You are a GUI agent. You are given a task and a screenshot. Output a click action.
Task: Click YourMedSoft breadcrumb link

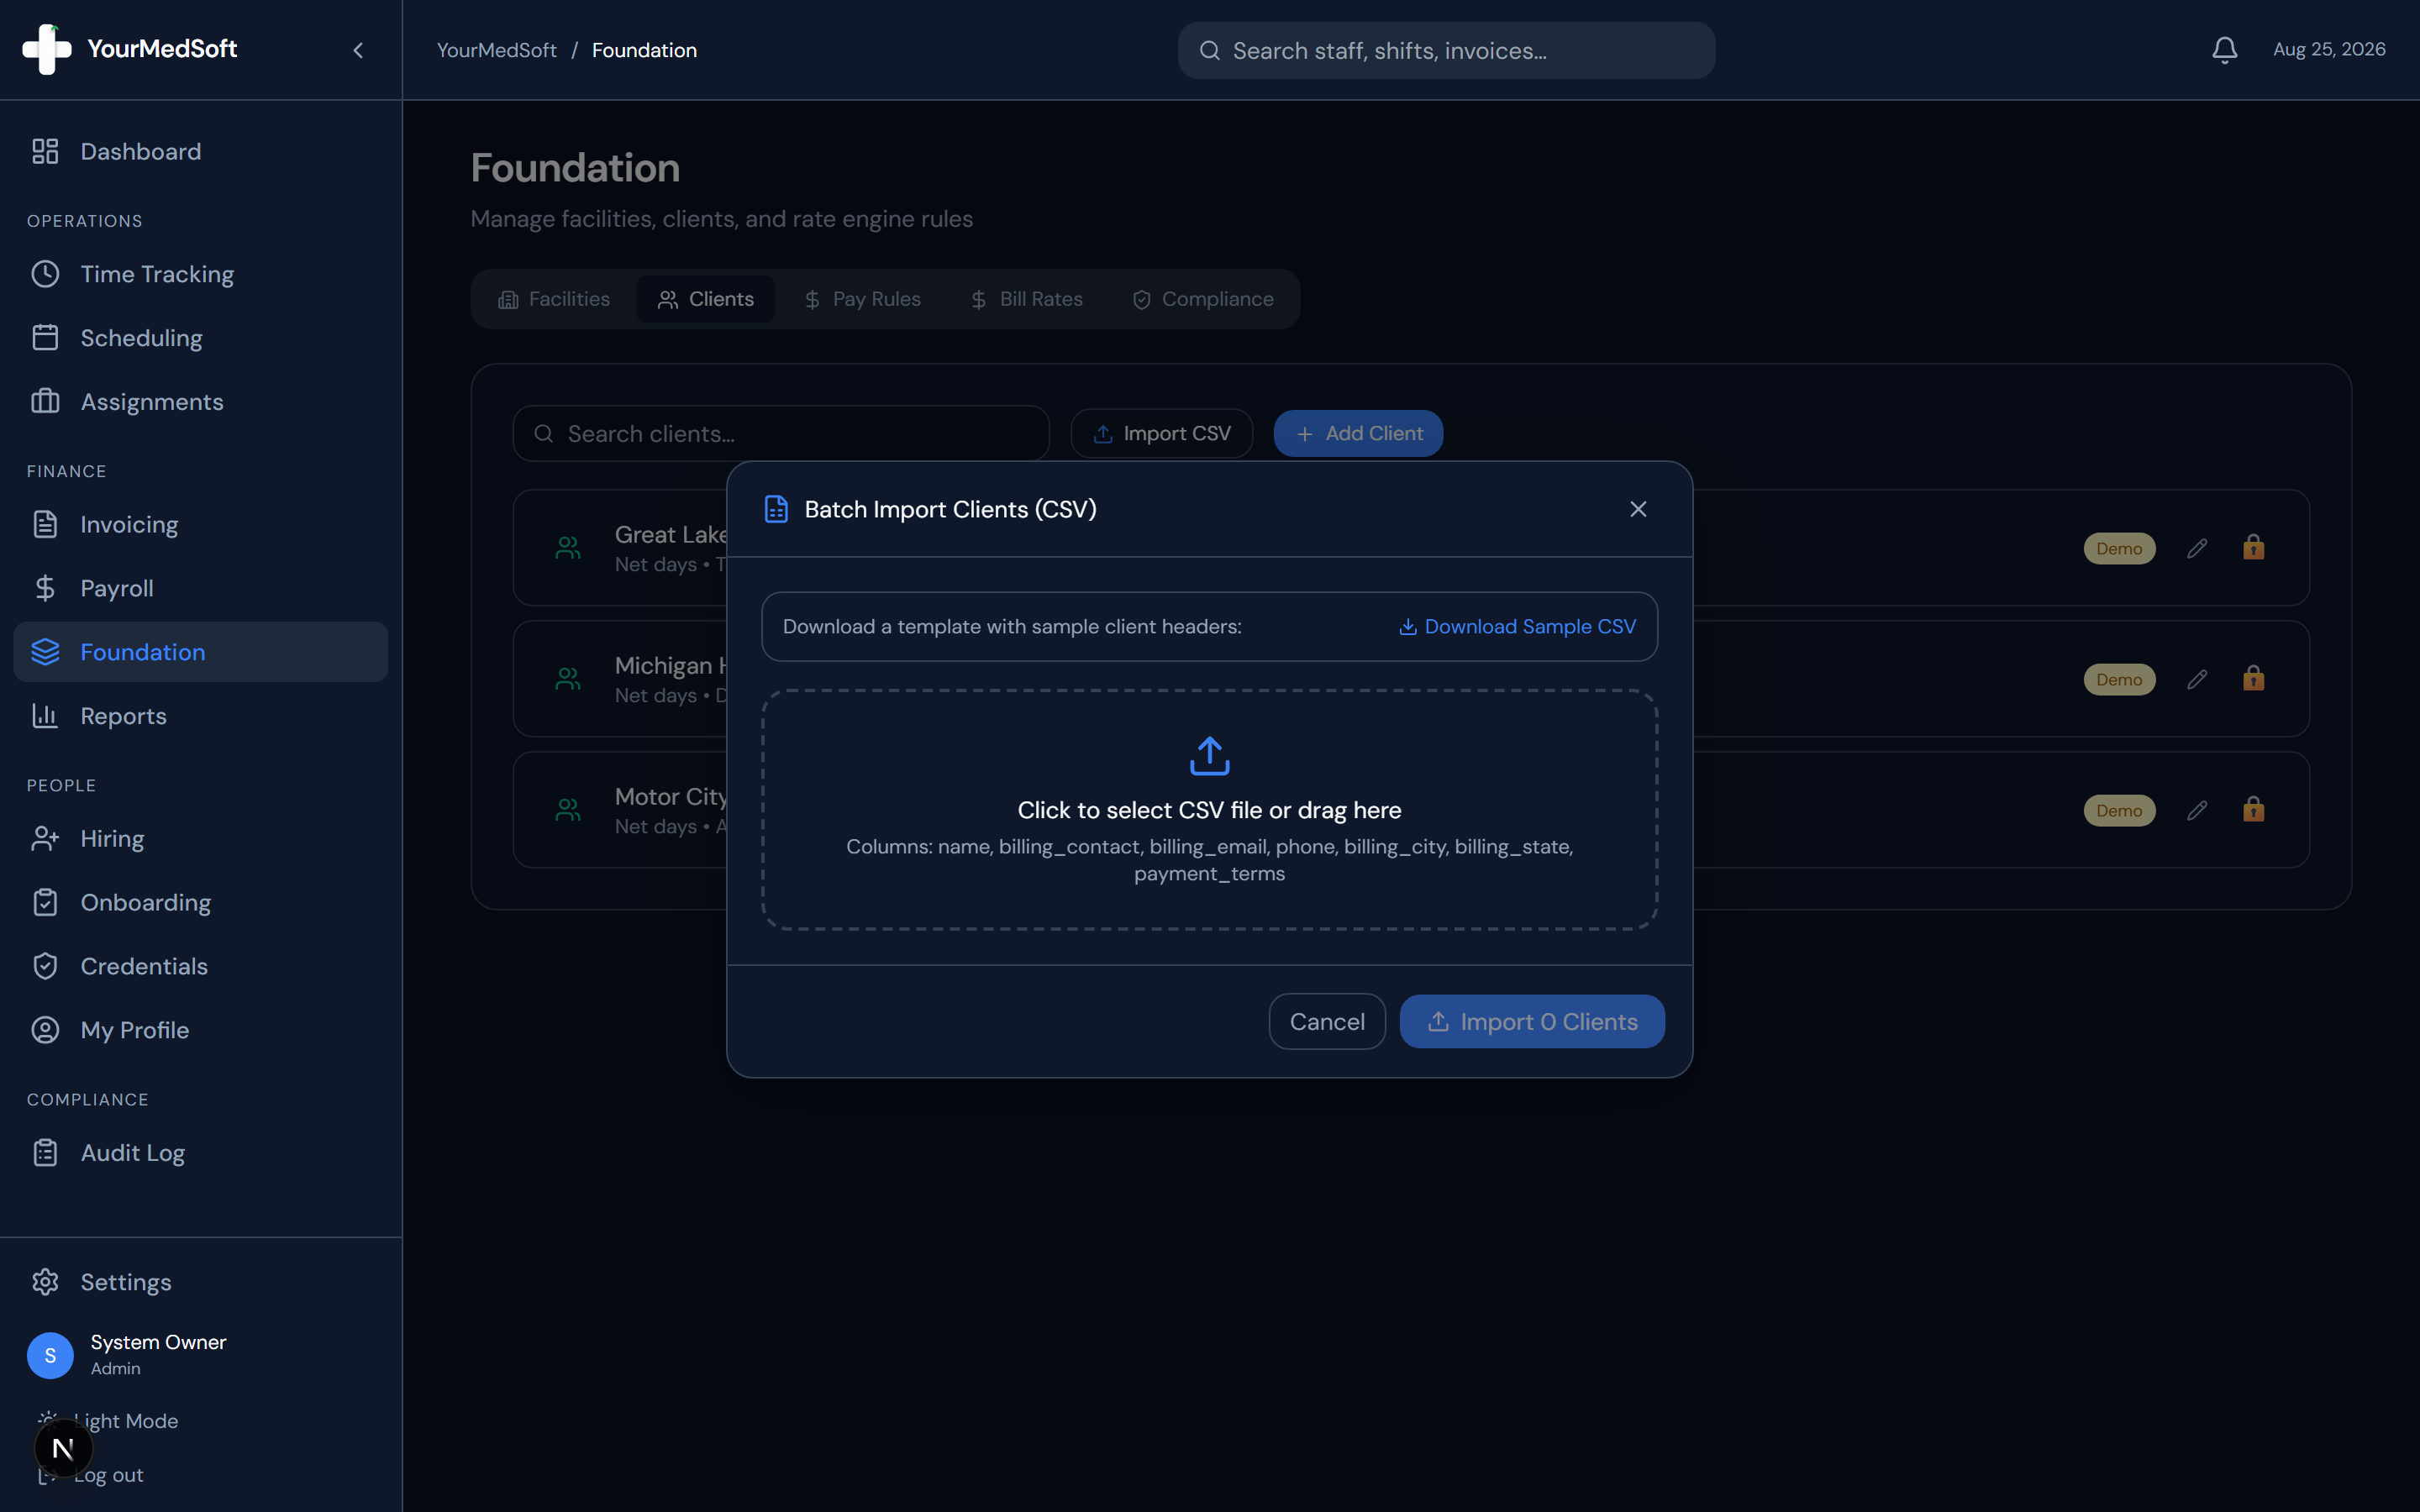(x=497, y=50)
